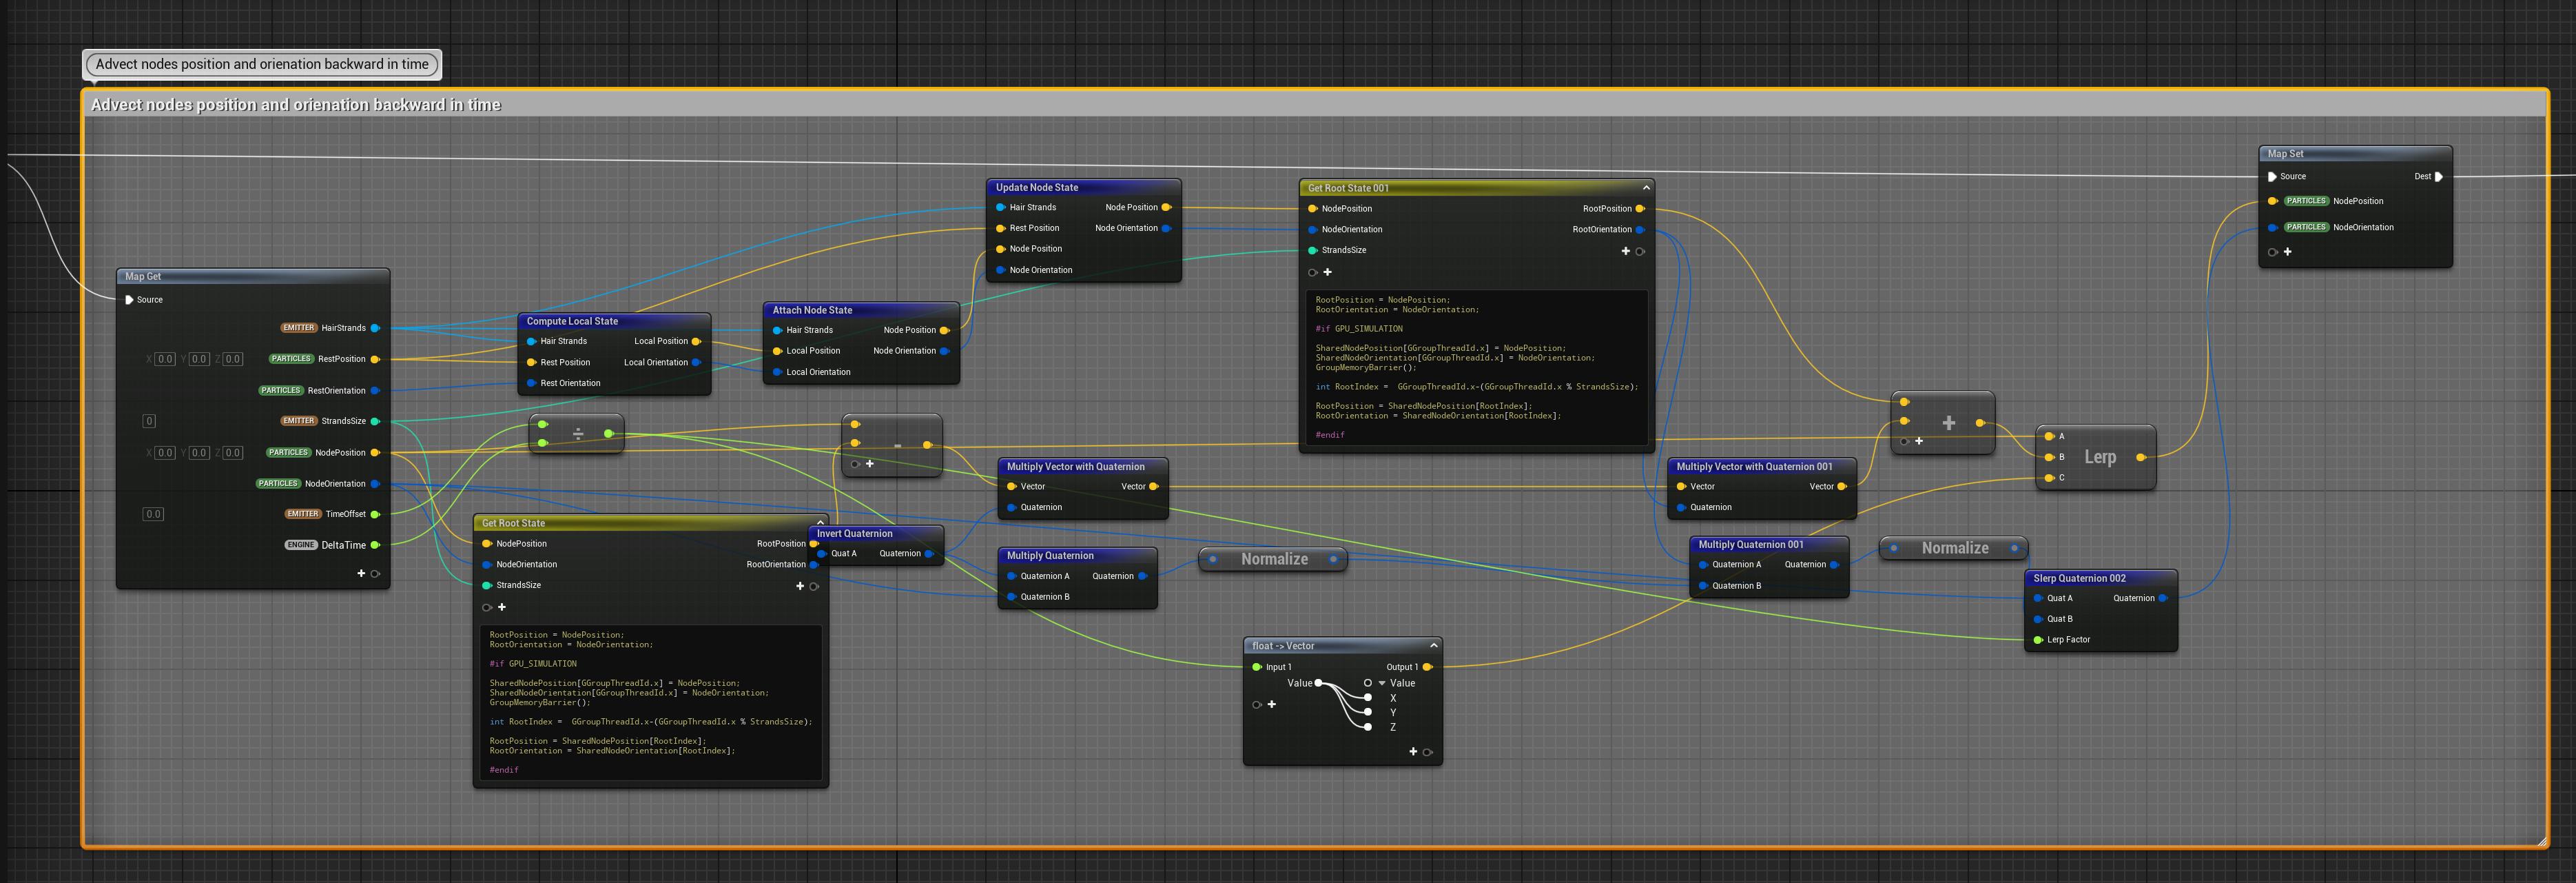Click the DeltaTime output pin on Map Get
This screenshot has width=2576, height=883.
pos(375,545)
